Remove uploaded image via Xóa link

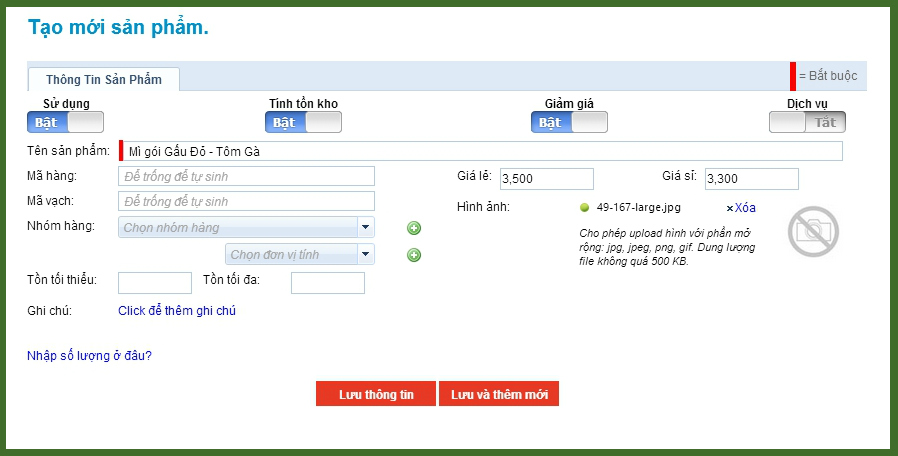click(x=741, y=208)
